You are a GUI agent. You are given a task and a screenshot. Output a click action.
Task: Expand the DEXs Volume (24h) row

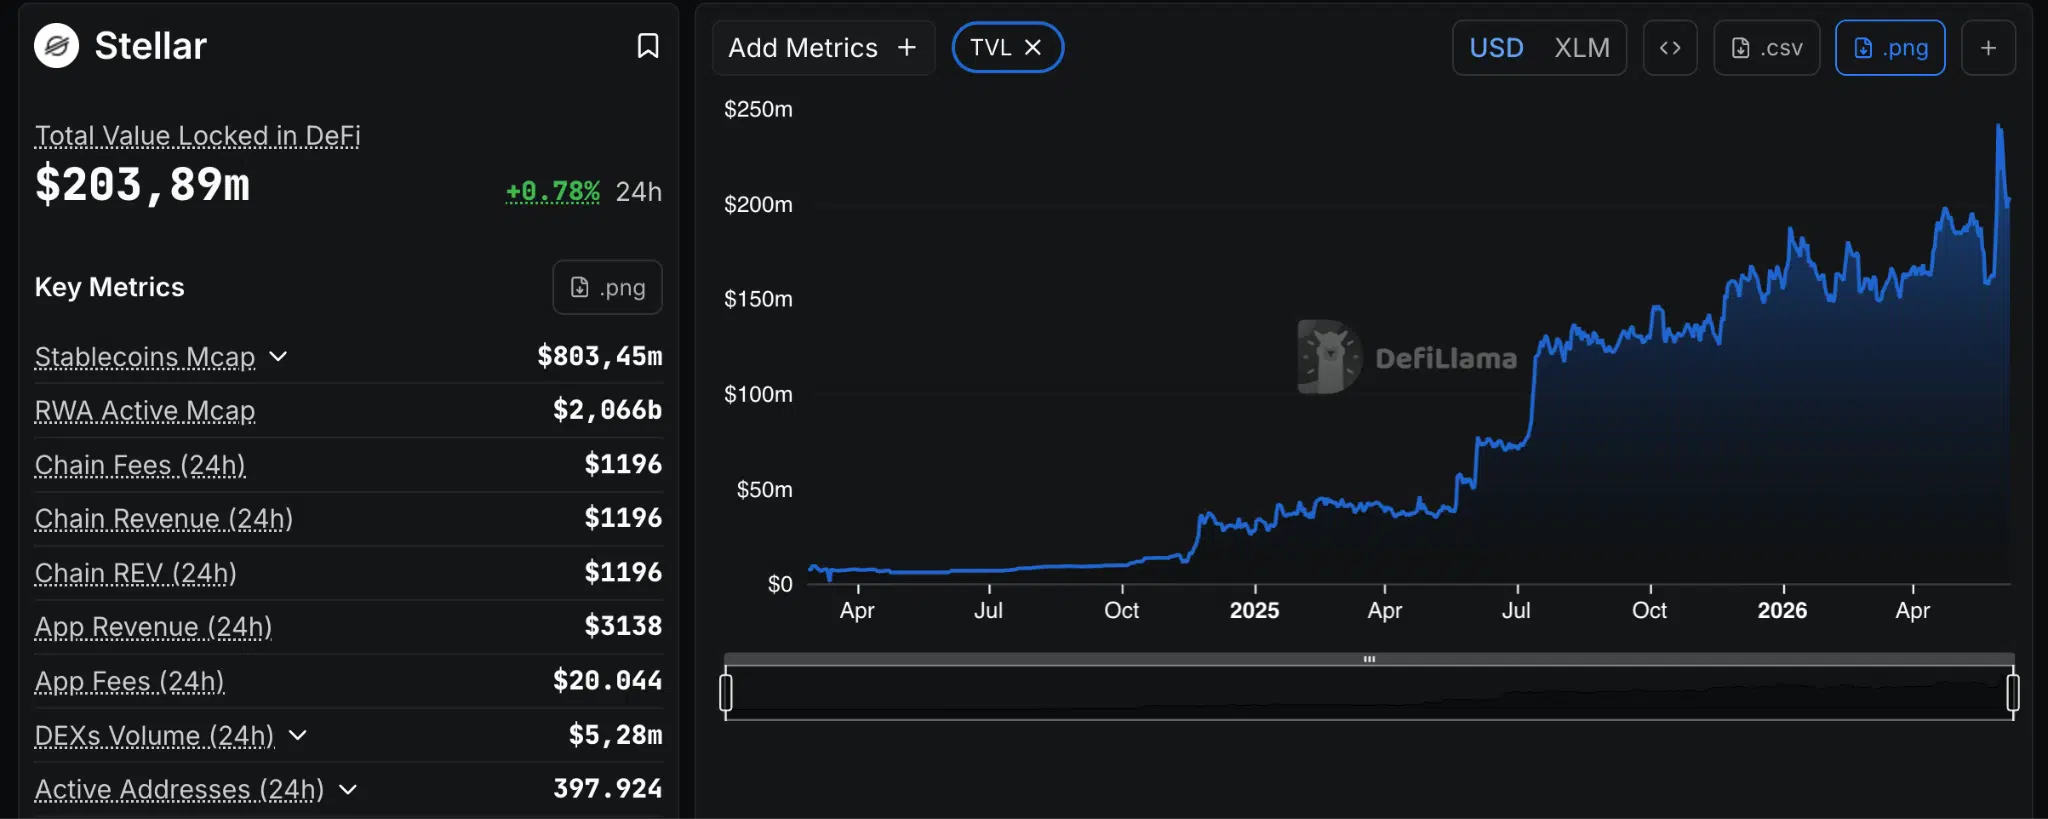click(x=298, y=736)
